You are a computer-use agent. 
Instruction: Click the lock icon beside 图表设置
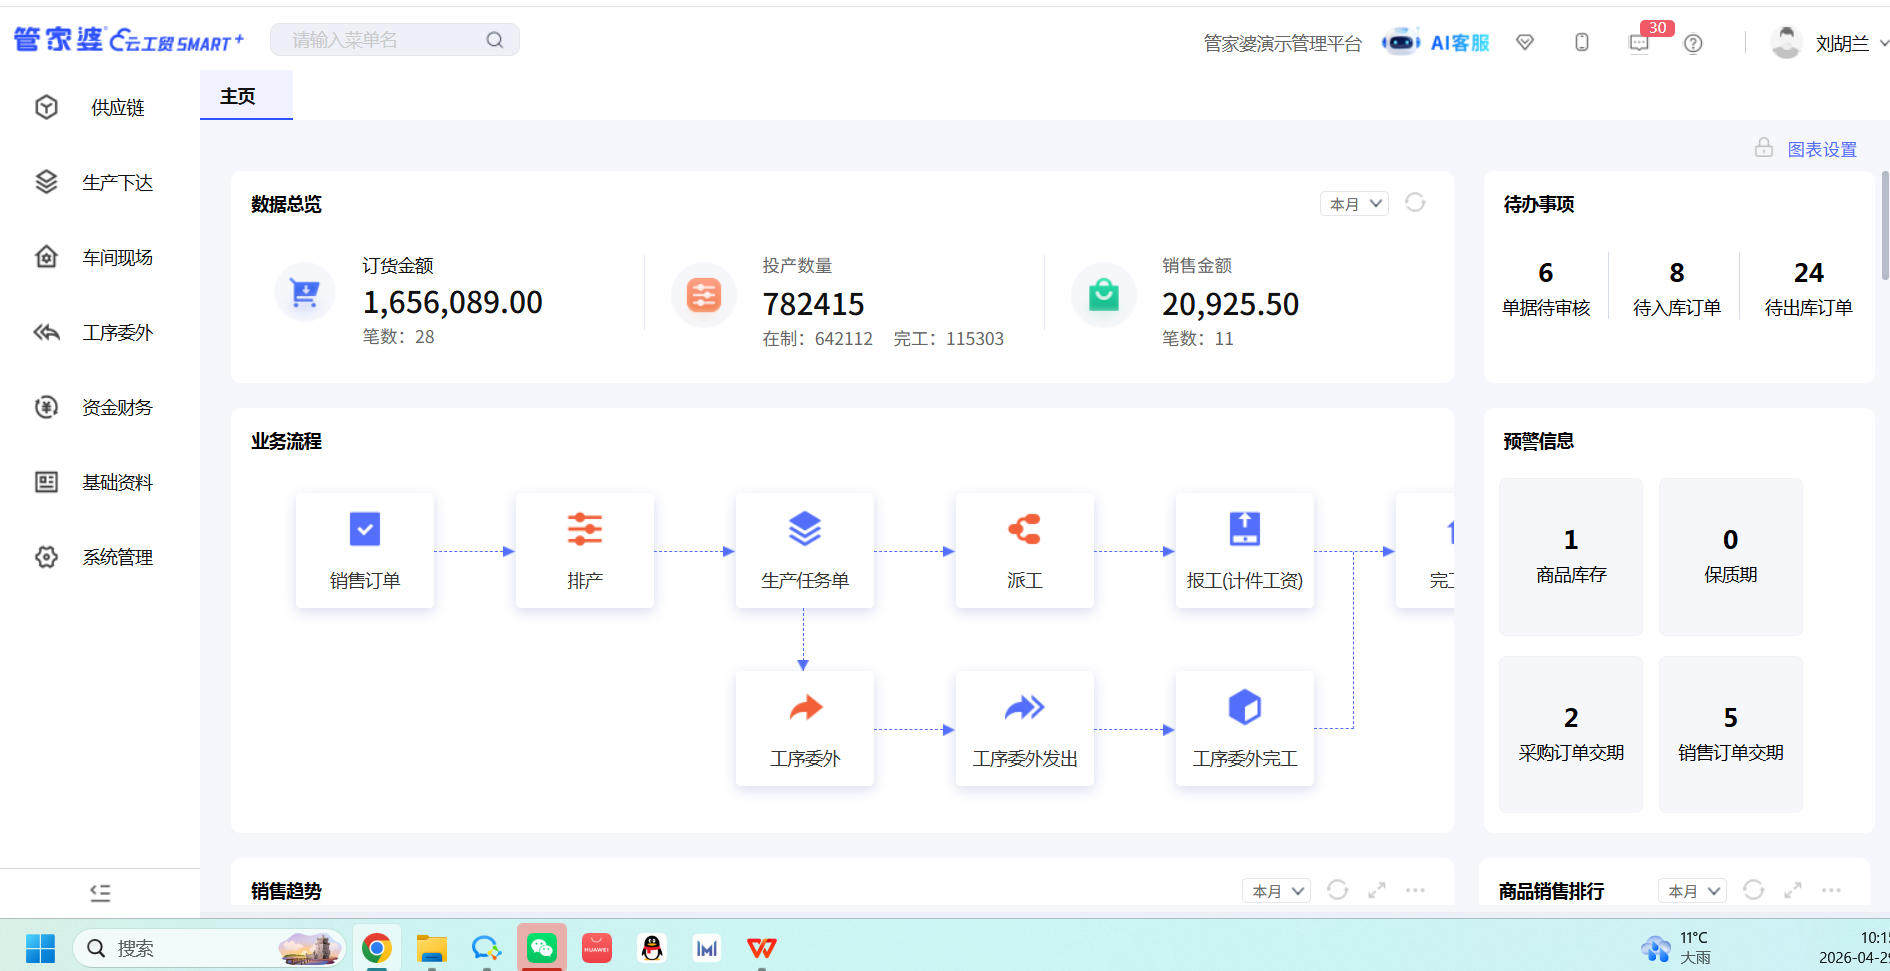(1764, 148)
